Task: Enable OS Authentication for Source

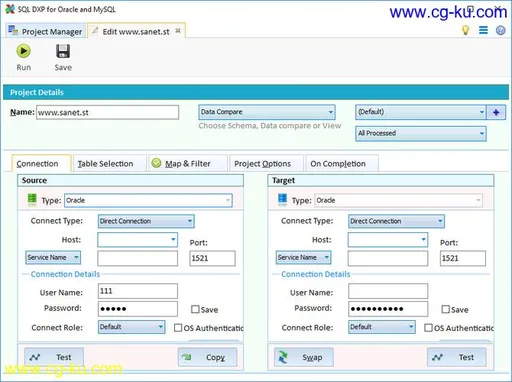Action: click(x=178, y=328)
